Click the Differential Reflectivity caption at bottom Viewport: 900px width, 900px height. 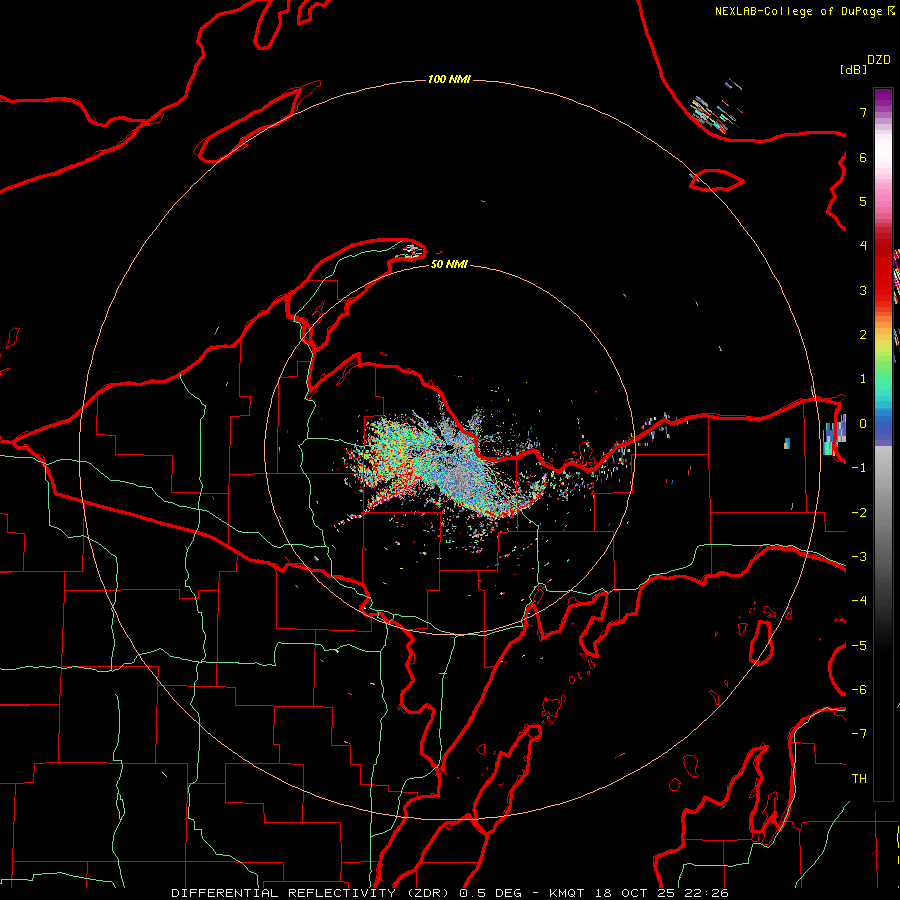(450, 893)
